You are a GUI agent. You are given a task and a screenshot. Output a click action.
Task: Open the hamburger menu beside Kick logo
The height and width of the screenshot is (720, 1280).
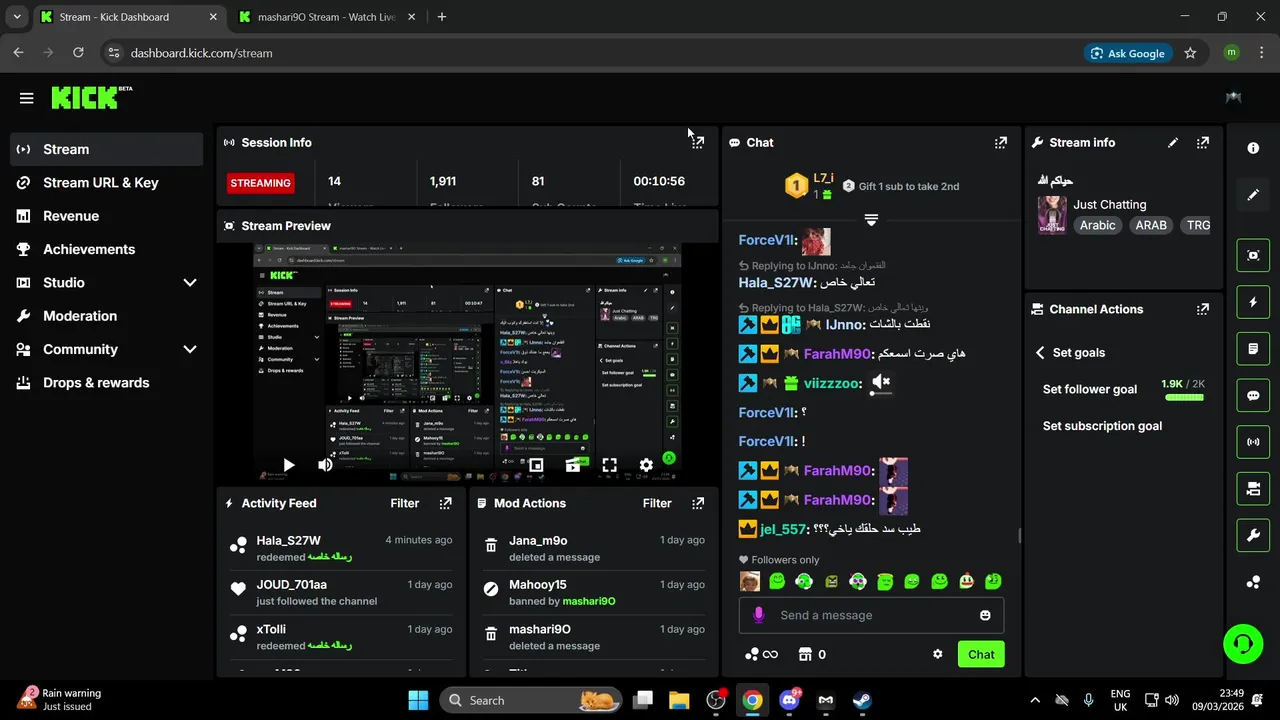pyautogui.click(x=26, y=98)
